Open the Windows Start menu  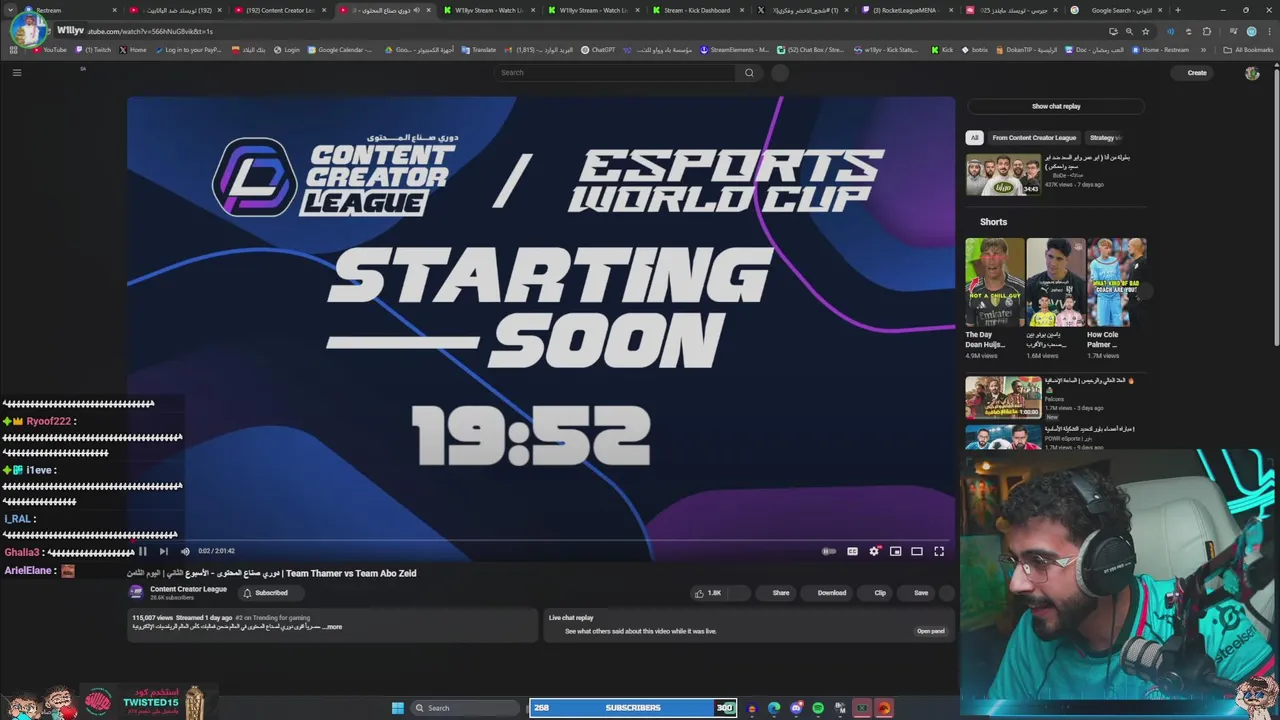[398, 708]
